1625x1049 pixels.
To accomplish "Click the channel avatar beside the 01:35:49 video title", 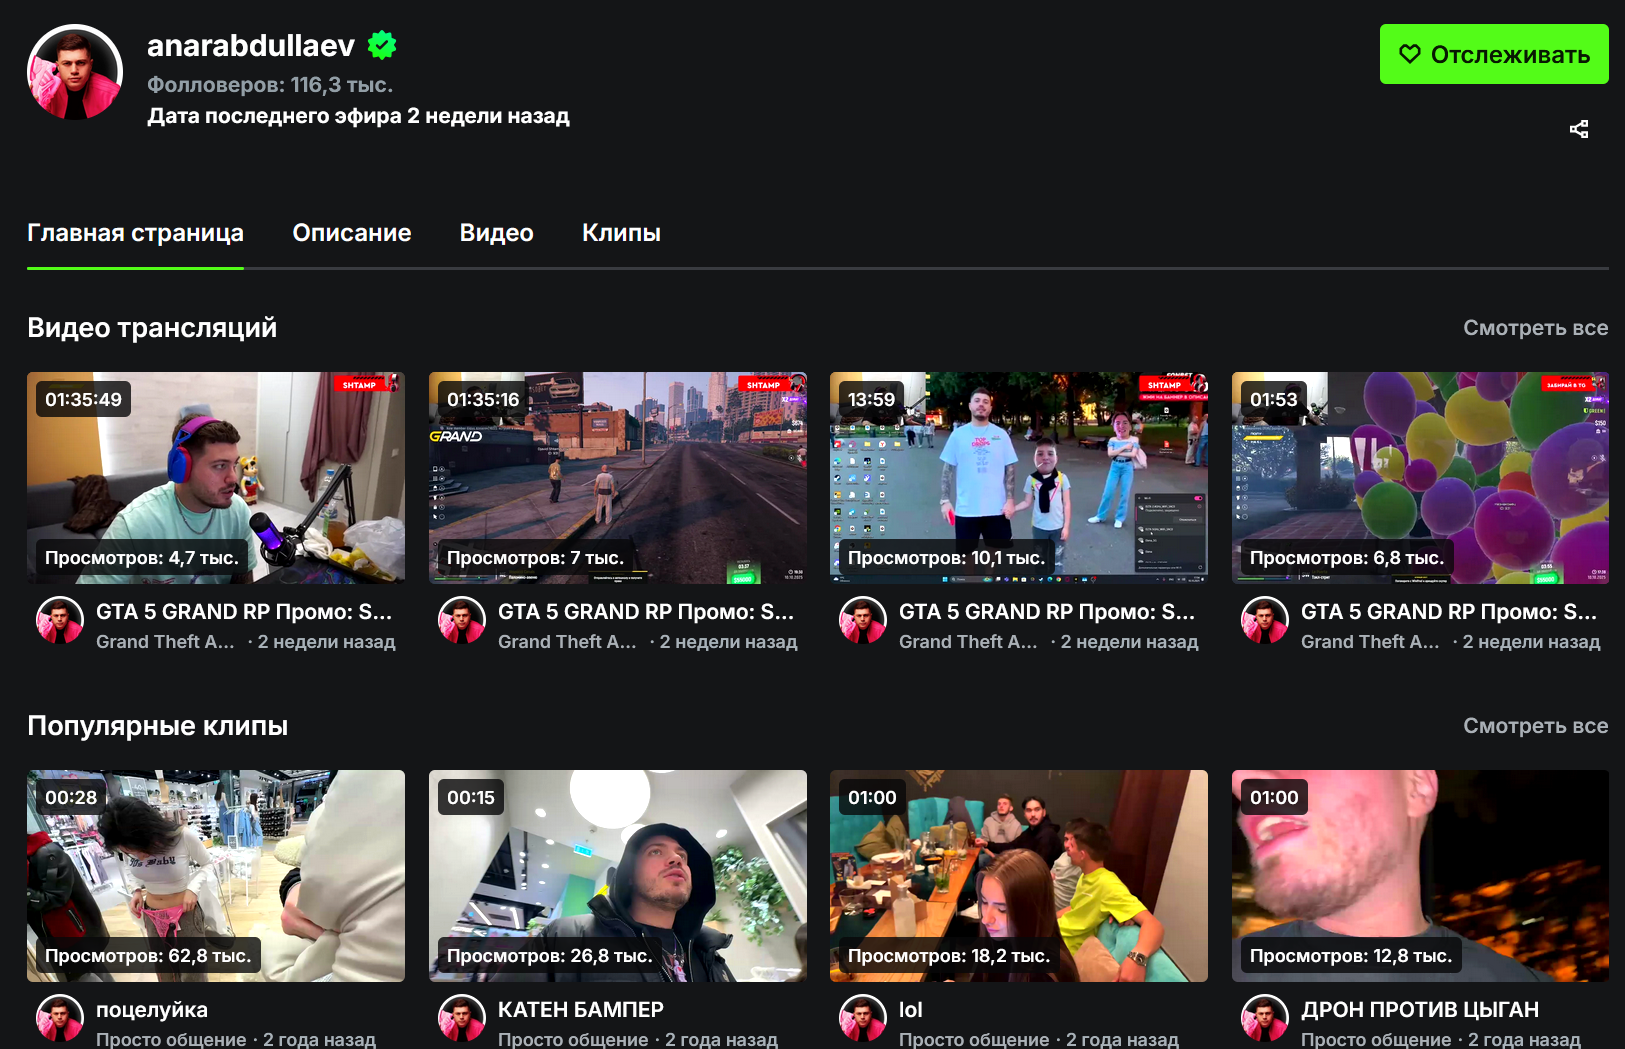I will (60, 621).
